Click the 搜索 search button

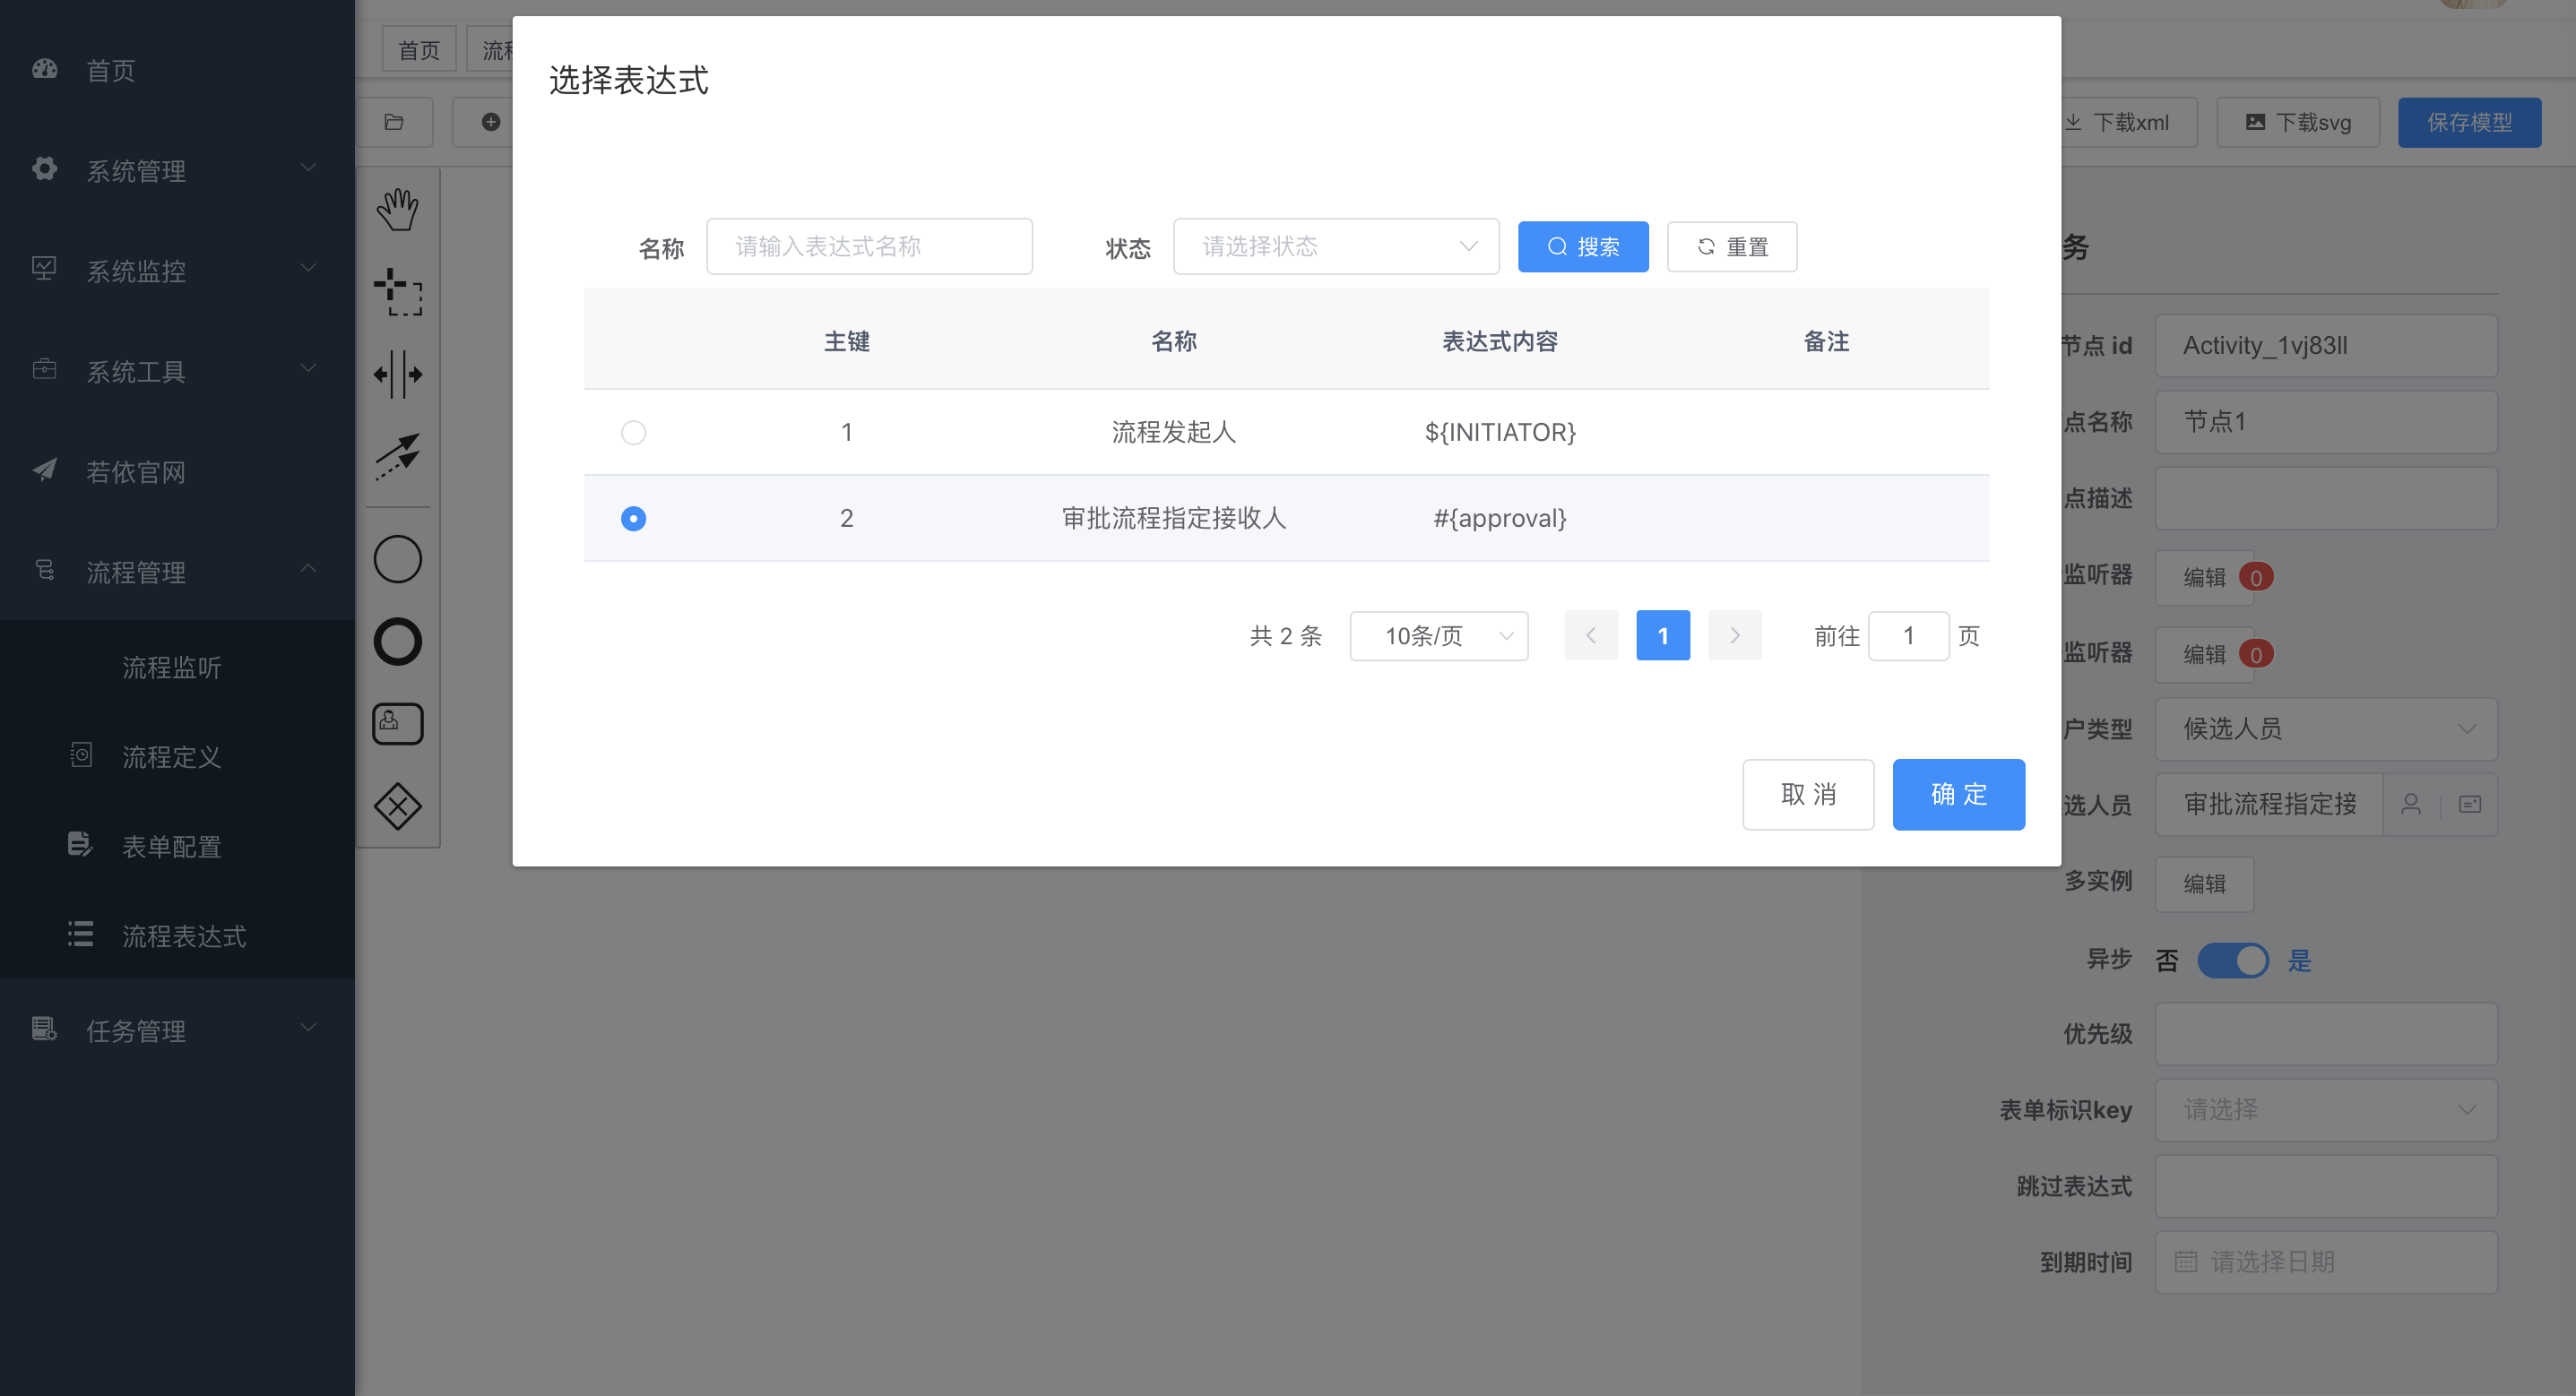click(1582, 246)
